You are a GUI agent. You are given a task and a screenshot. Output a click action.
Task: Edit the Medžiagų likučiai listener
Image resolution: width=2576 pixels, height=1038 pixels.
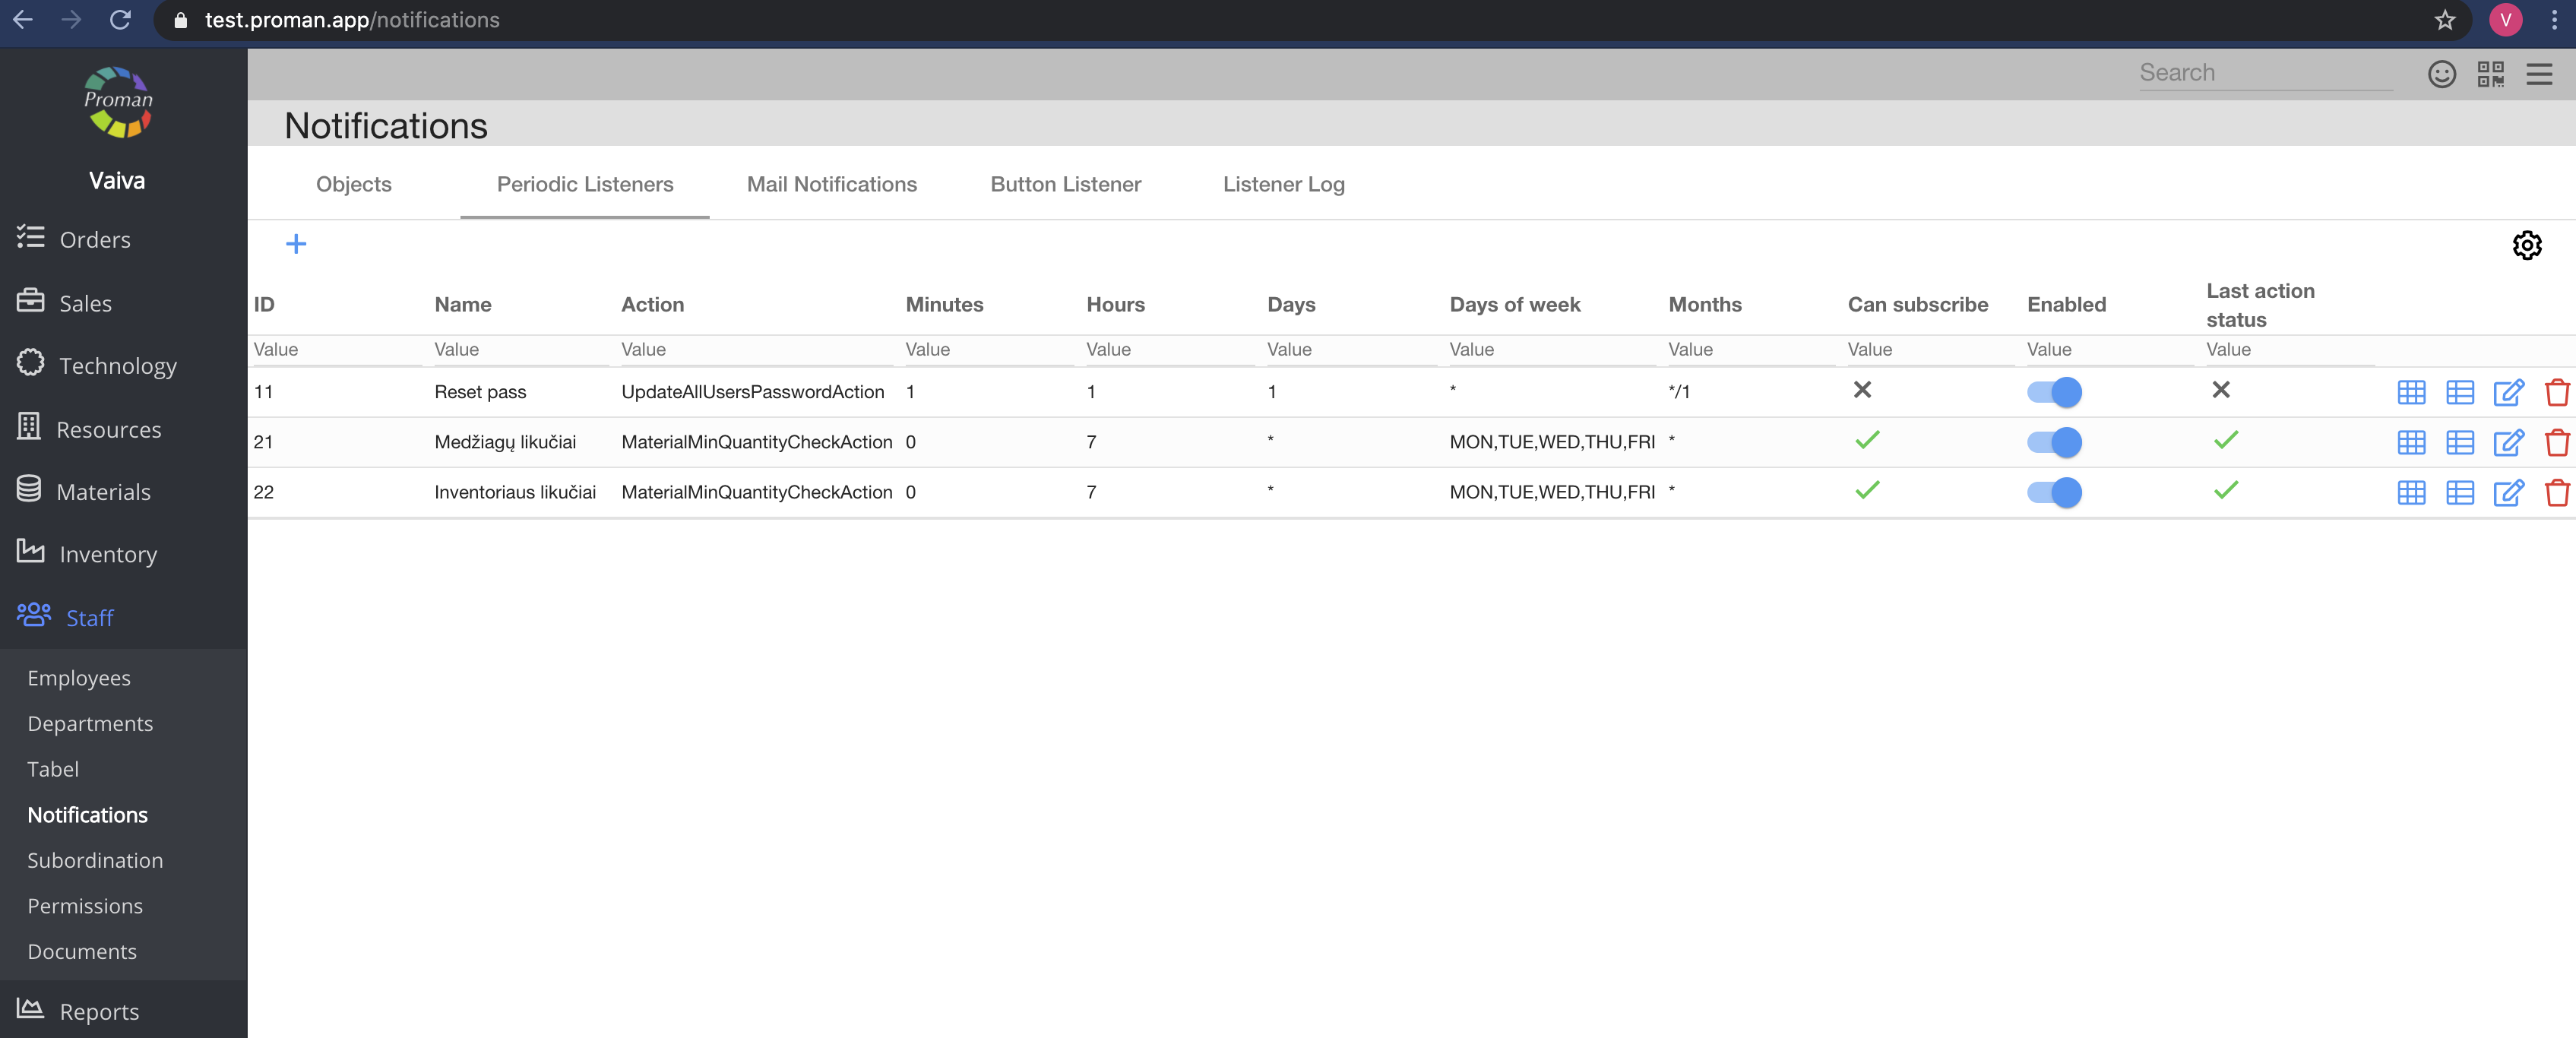pos(2507,442)
